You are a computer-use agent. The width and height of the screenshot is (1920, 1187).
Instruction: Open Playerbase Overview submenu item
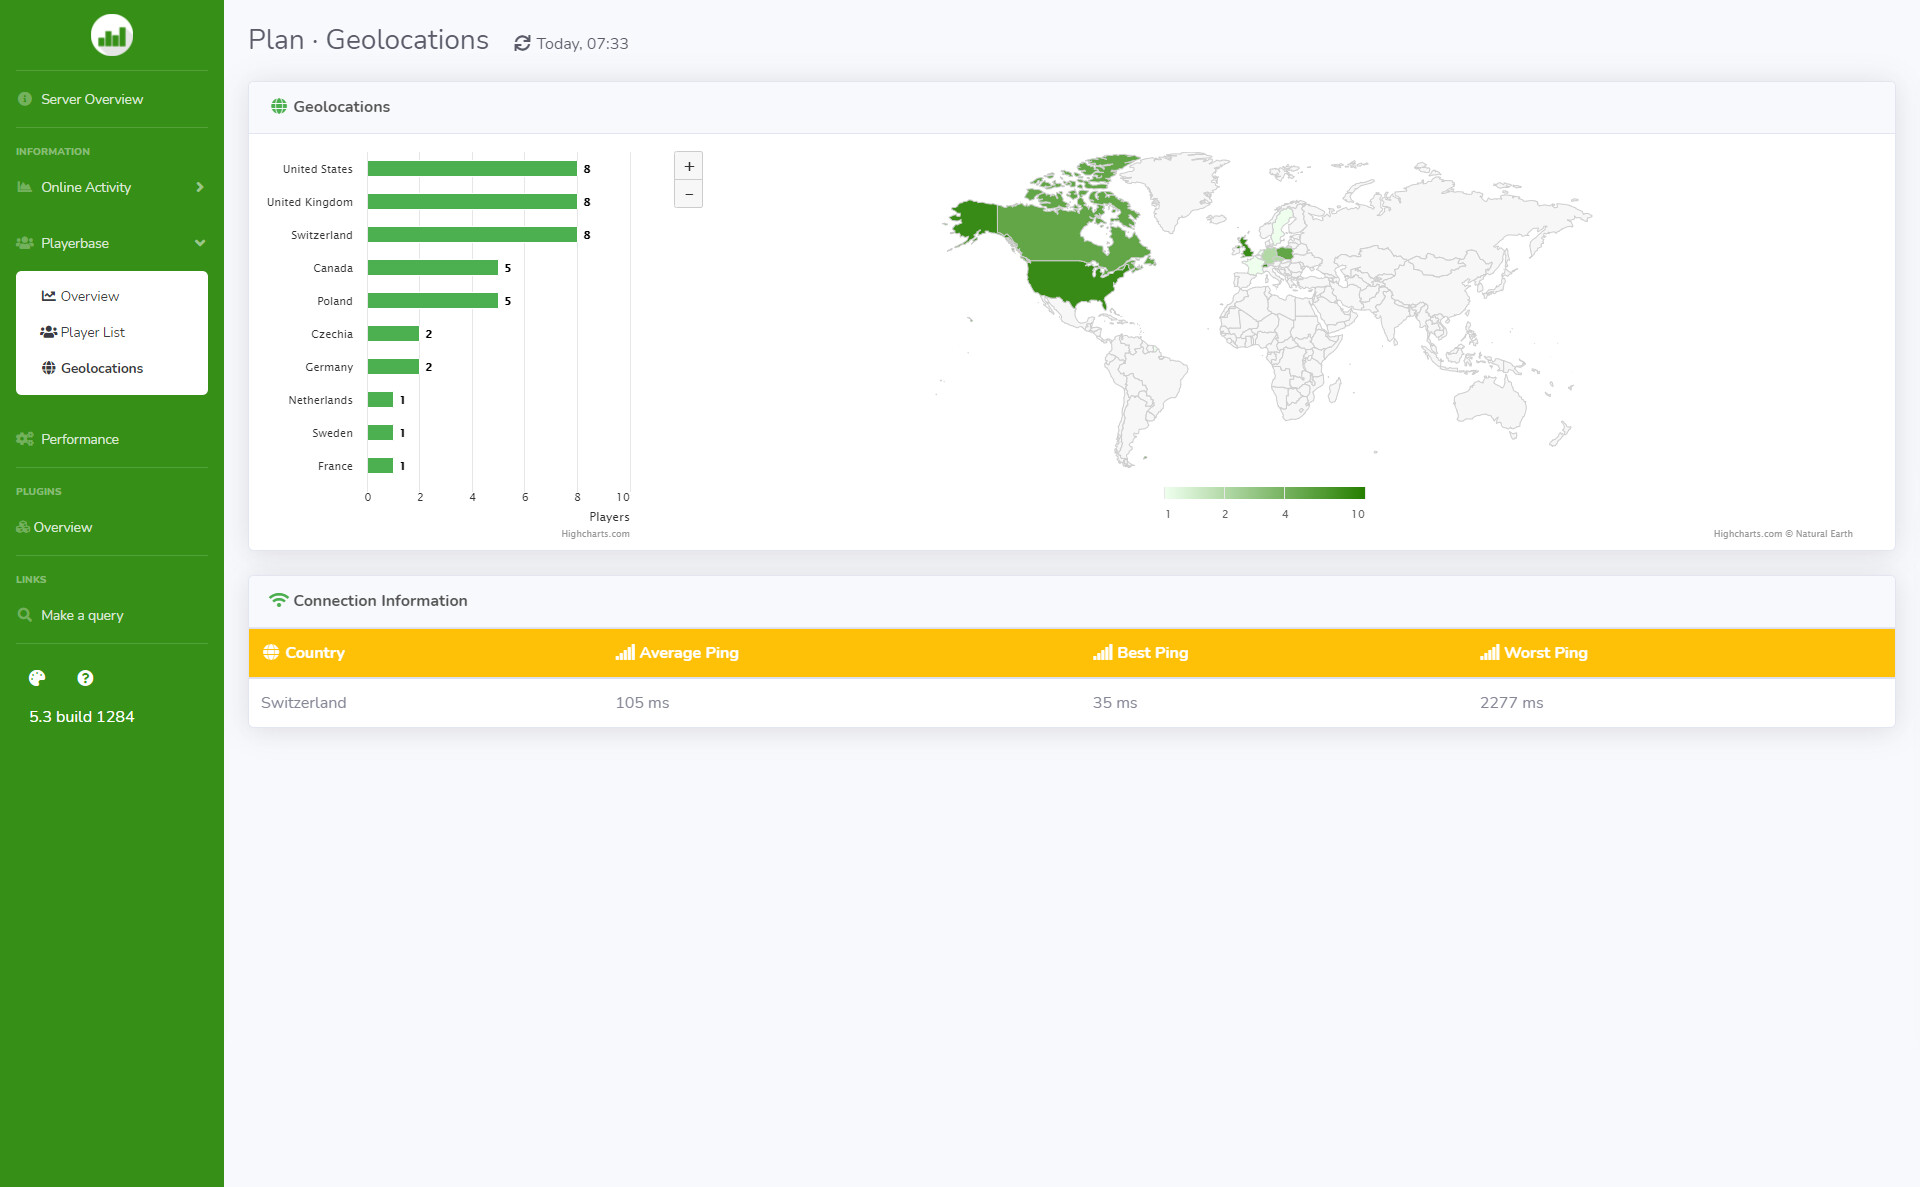pos(89,296)
